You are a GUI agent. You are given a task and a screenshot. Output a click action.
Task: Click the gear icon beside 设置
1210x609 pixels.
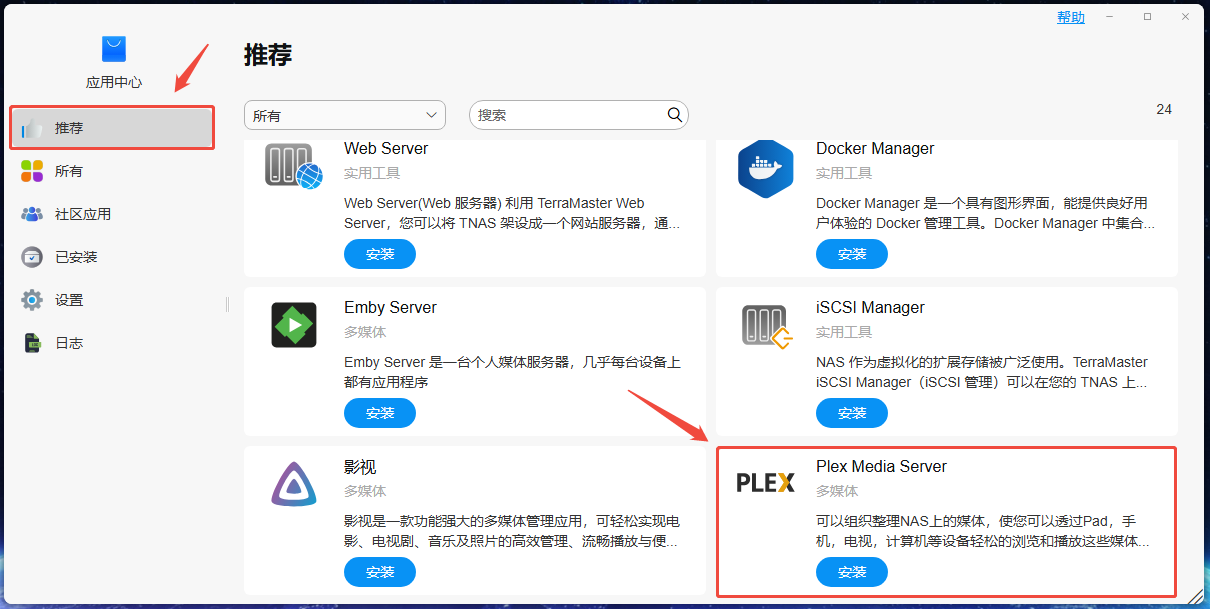[x=33, y=300]
